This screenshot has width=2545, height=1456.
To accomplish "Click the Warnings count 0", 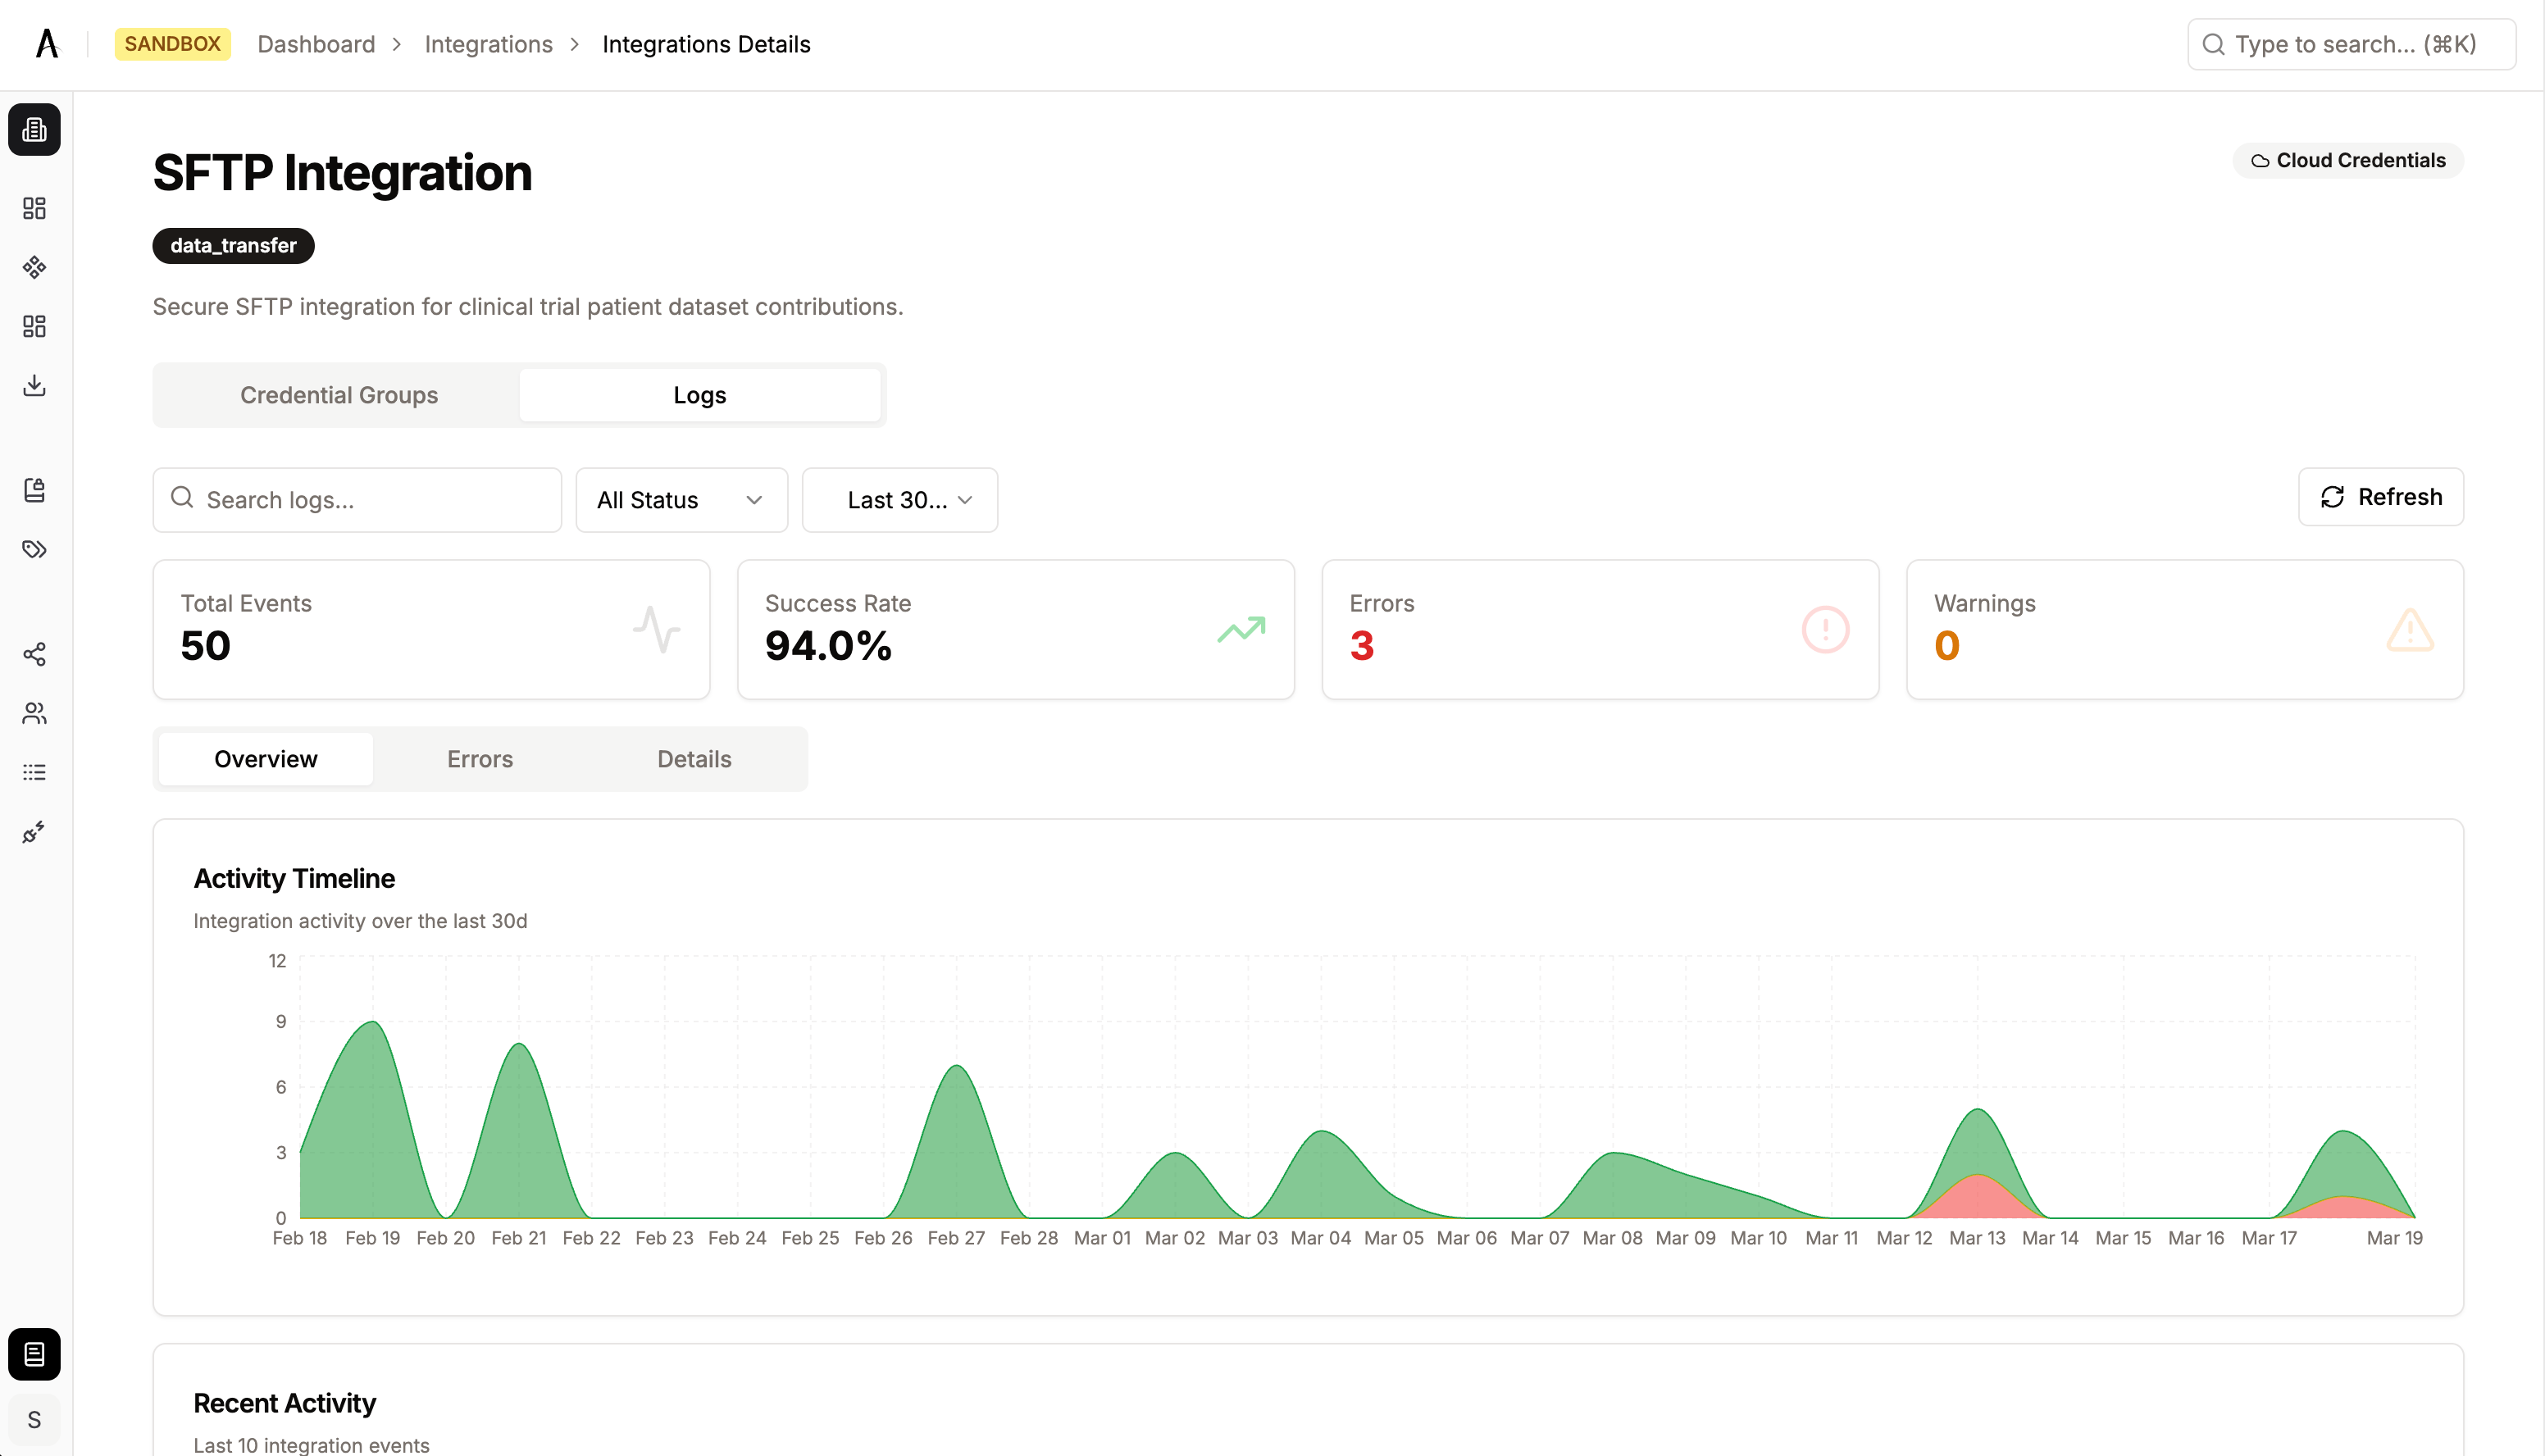I will [1946, 646].
